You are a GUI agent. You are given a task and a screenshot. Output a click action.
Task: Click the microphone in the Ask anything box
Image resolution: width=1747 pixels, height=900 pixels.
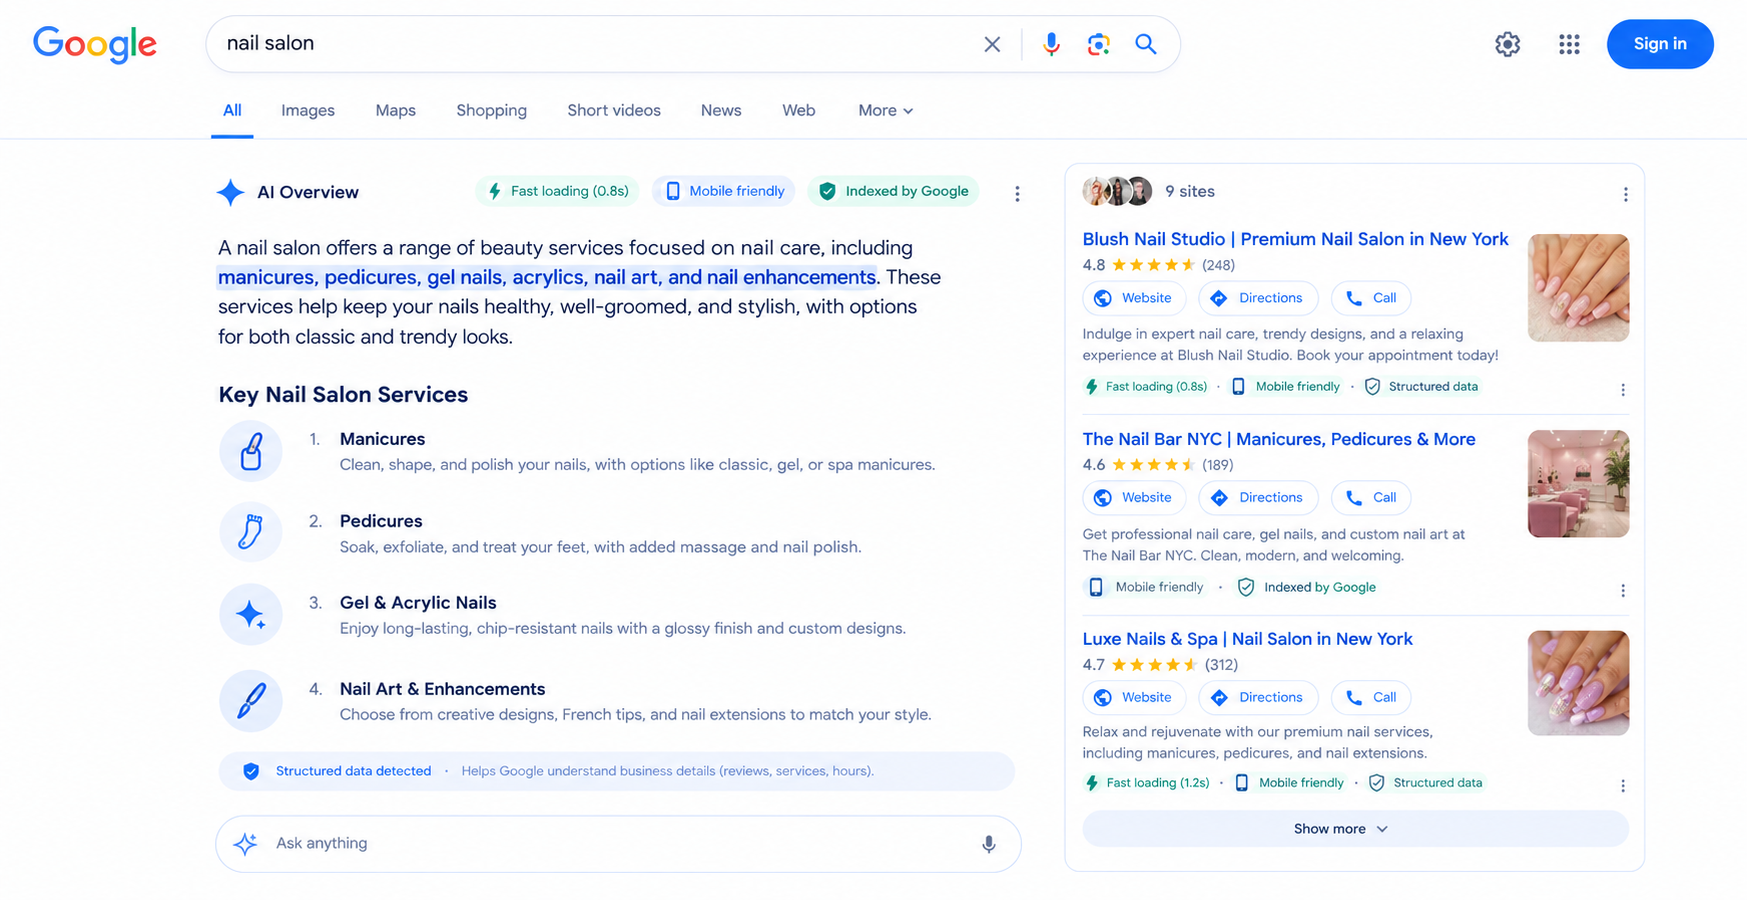pos(988,844)
